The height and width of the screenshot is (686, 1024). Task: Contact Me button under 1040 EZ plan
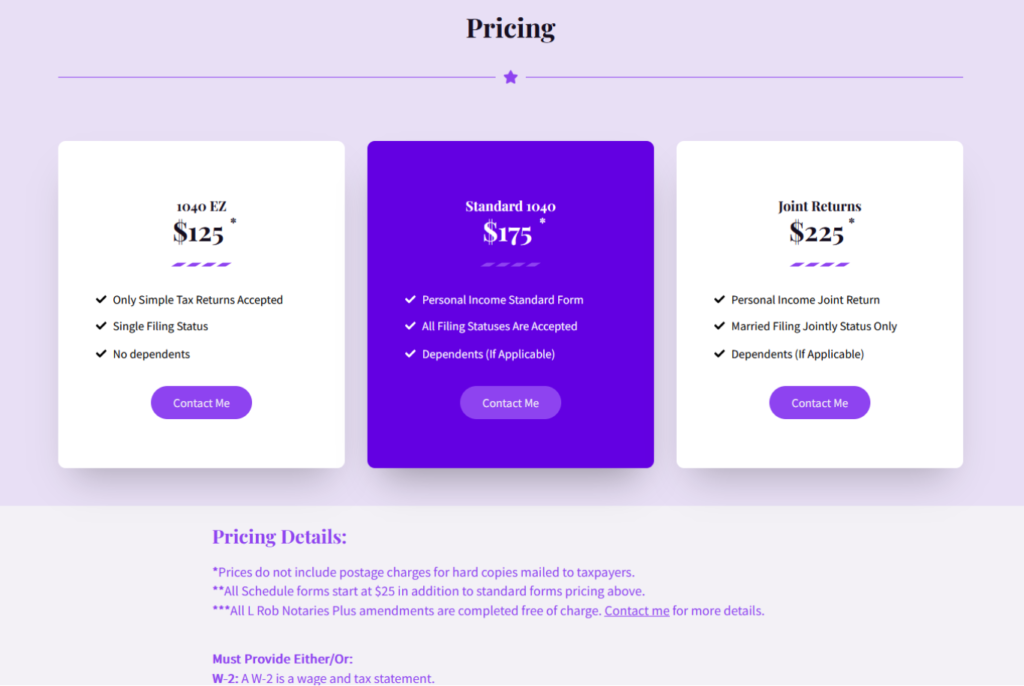tap(201, 402)
